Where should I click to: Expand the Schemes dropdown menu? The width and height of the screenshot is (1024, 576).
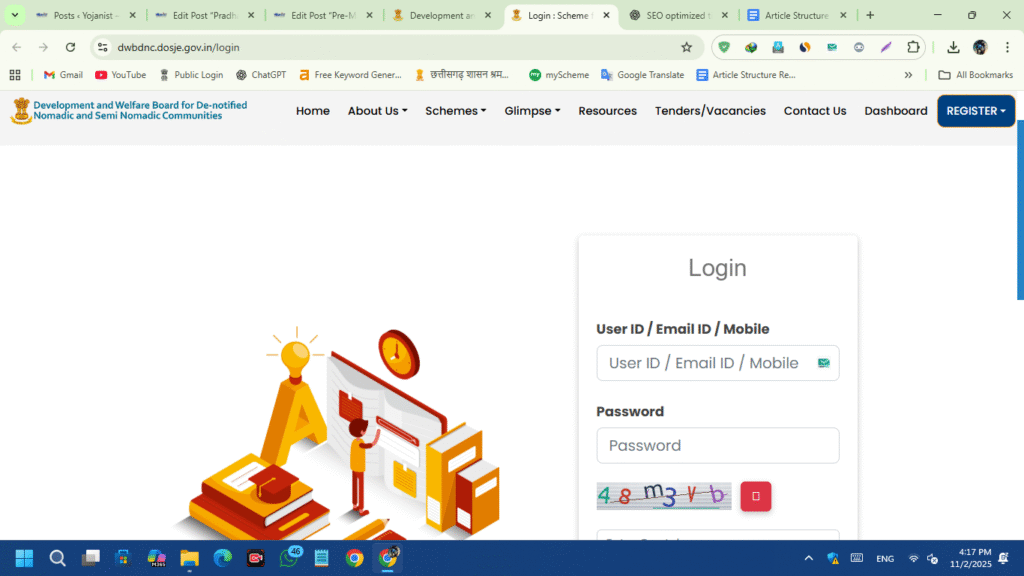[455, 111]
